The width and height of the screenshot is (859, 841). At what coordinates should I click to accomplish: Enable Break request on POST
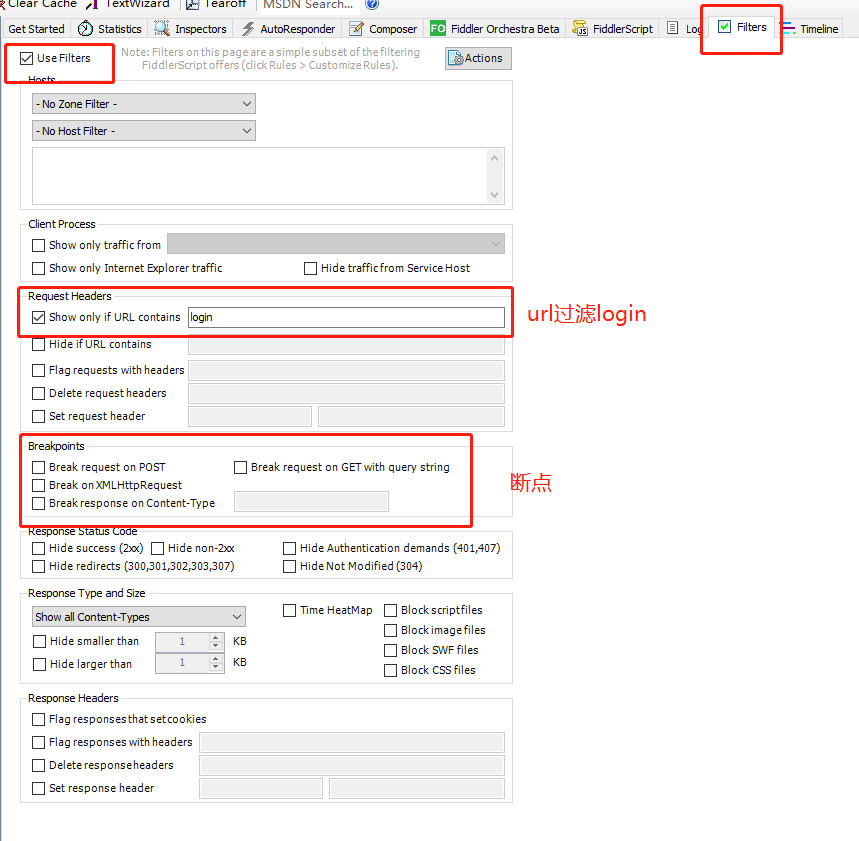[39, 467]
